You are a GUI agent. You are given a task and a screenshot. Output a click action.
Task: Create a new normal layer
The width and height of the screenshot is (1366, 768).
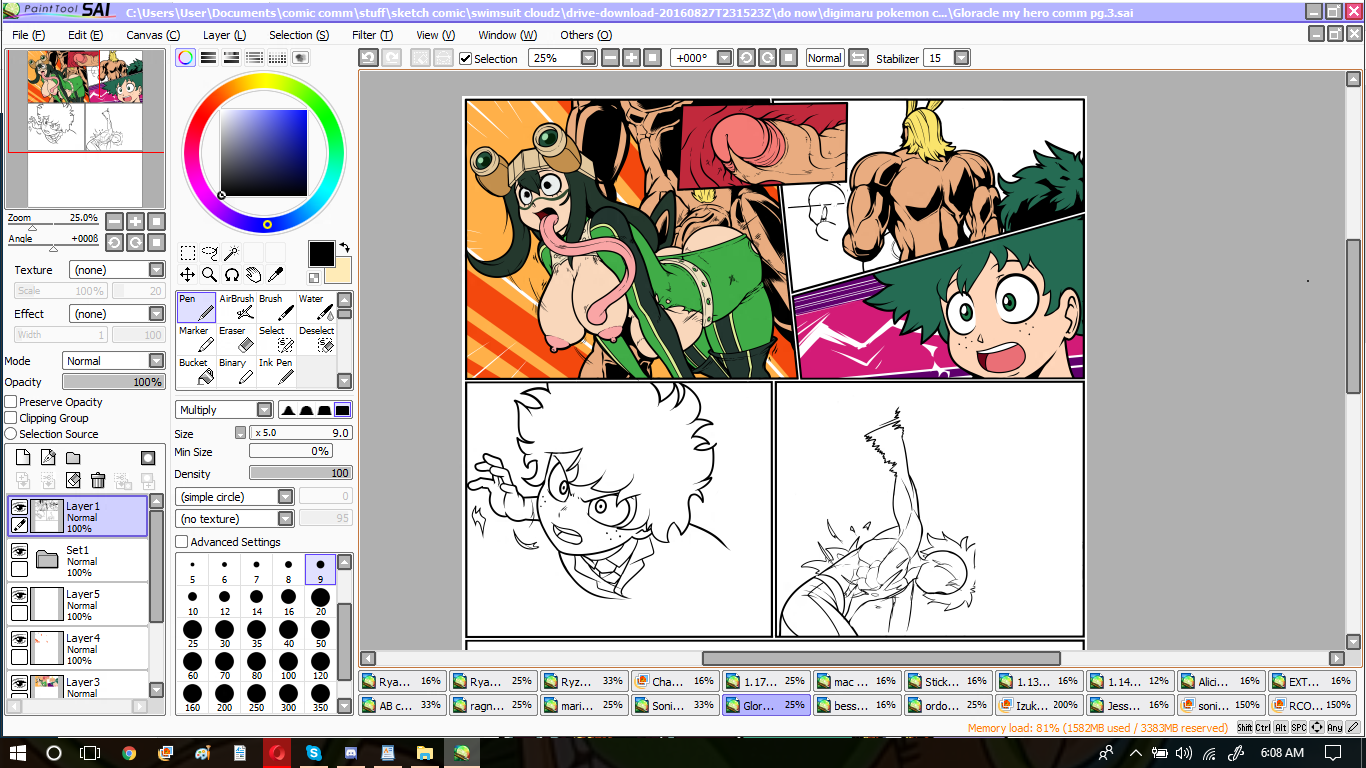tap(23, 458)
